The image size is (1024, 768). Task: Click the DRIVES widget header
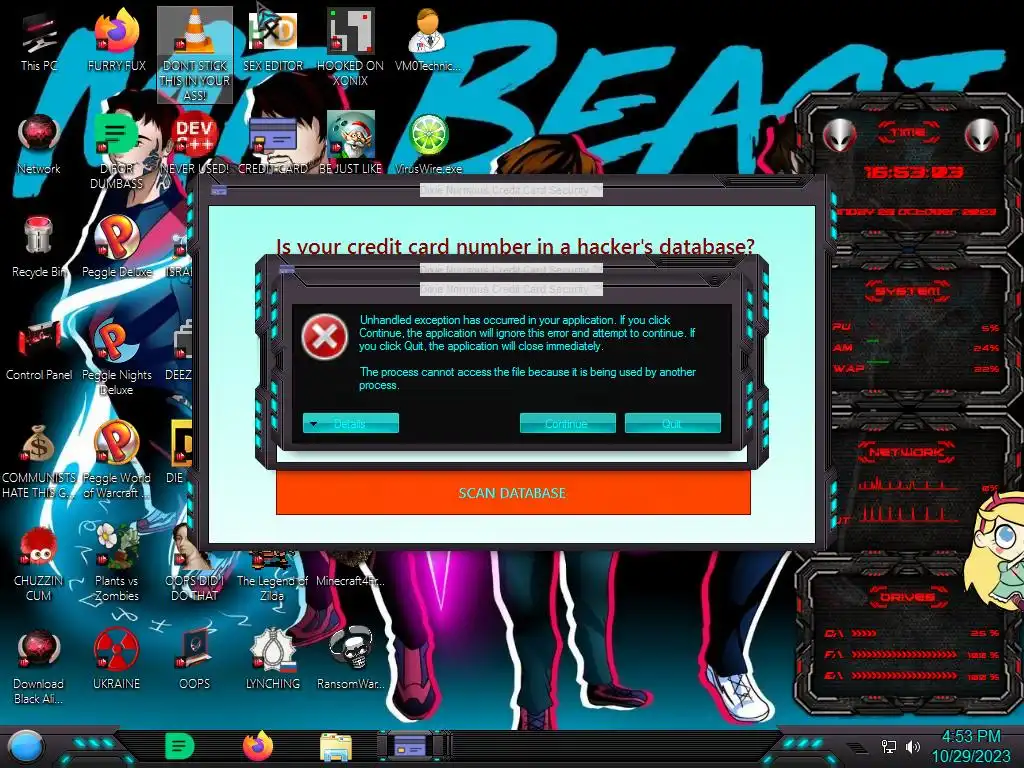(908, 597)
